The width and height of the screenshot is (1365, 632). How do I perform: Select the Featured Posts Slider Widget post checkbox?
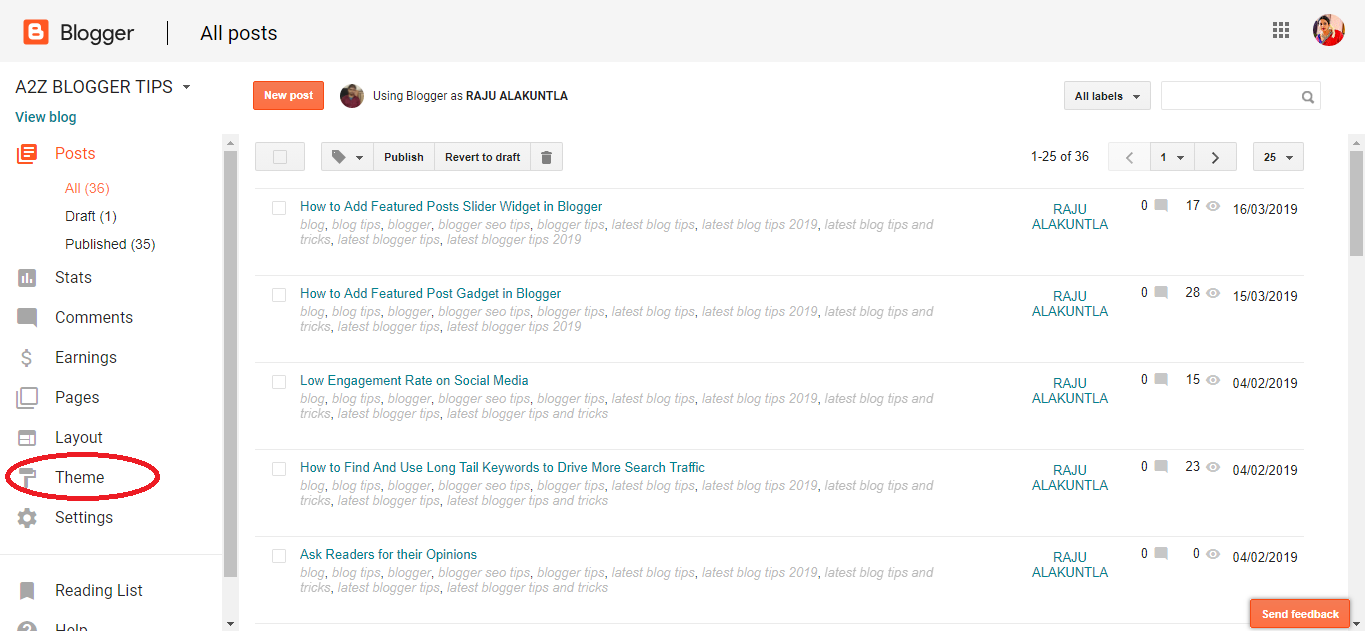pos(279,206)
